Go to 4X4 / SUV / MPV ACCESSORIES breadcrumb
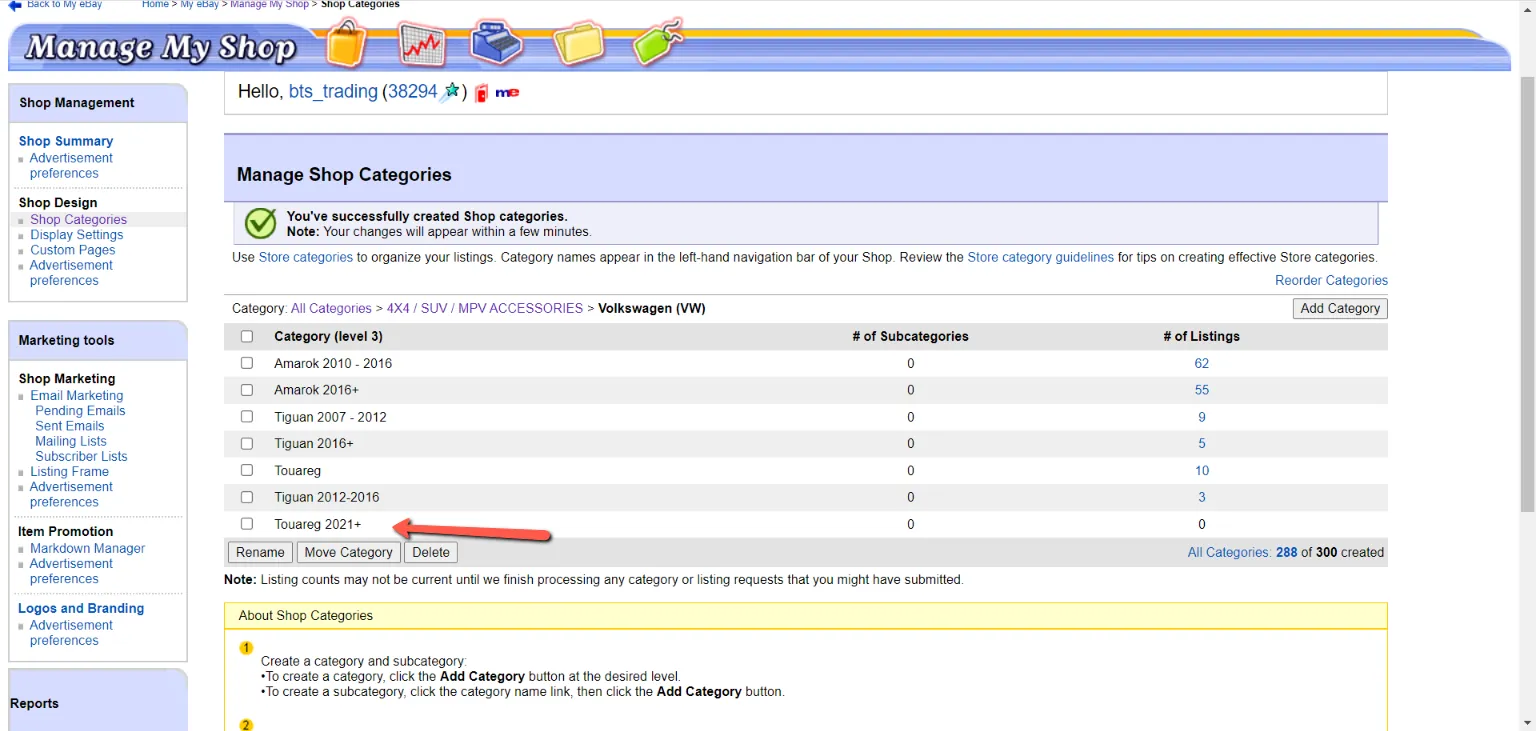The image size is (1536, 731). coord(485,309)
